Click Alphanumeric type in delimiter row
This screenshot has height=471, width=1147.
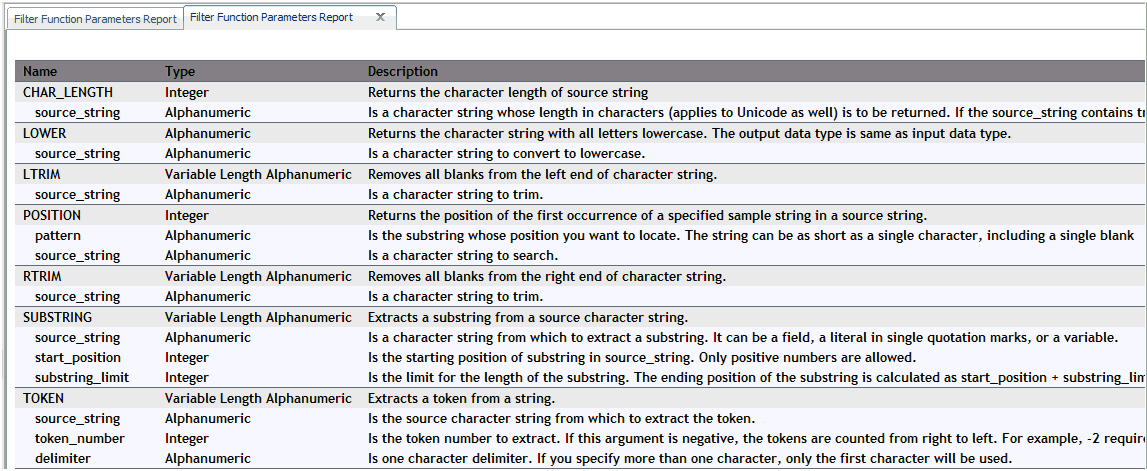coord(207,459)
